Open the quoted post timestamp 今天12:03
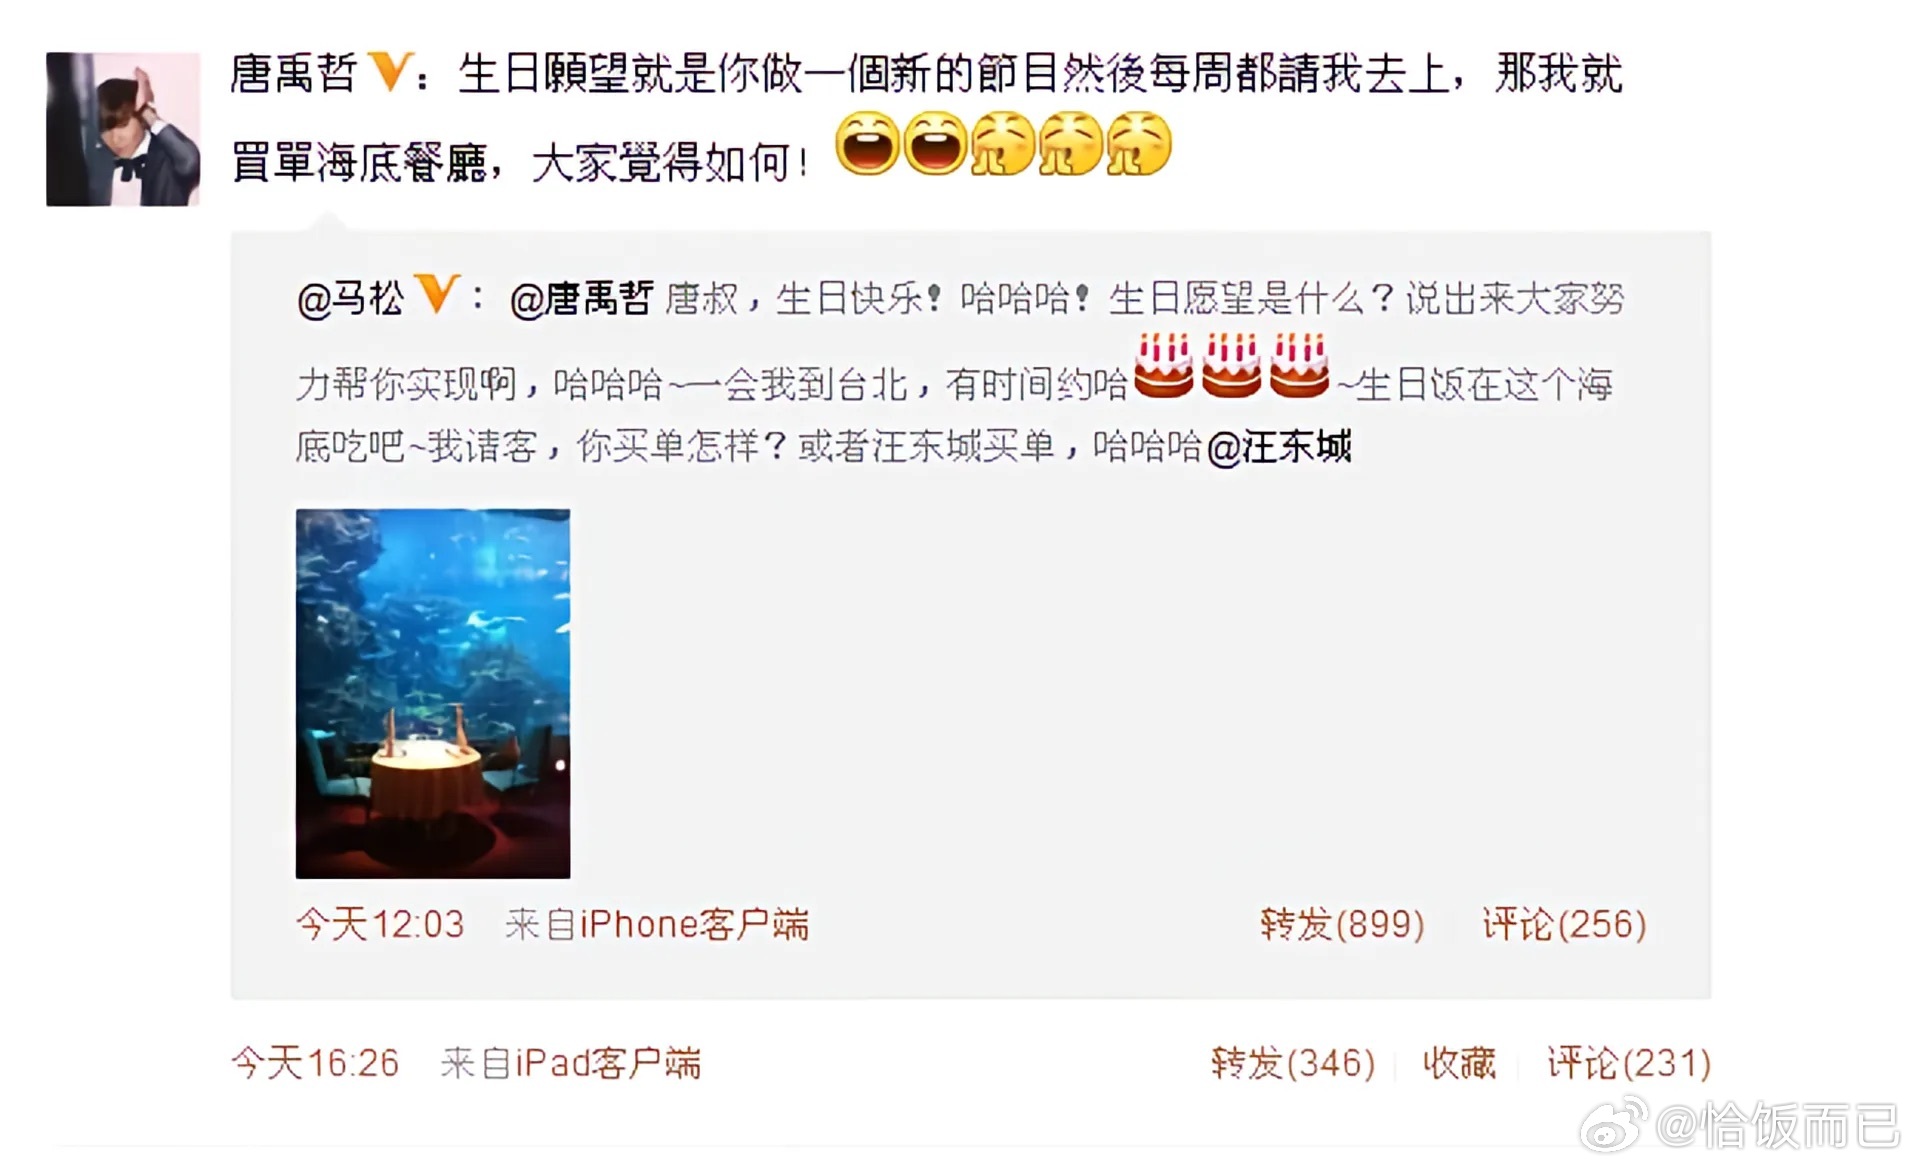The width and height of the screenshot is (1918, 1172). 380,924
